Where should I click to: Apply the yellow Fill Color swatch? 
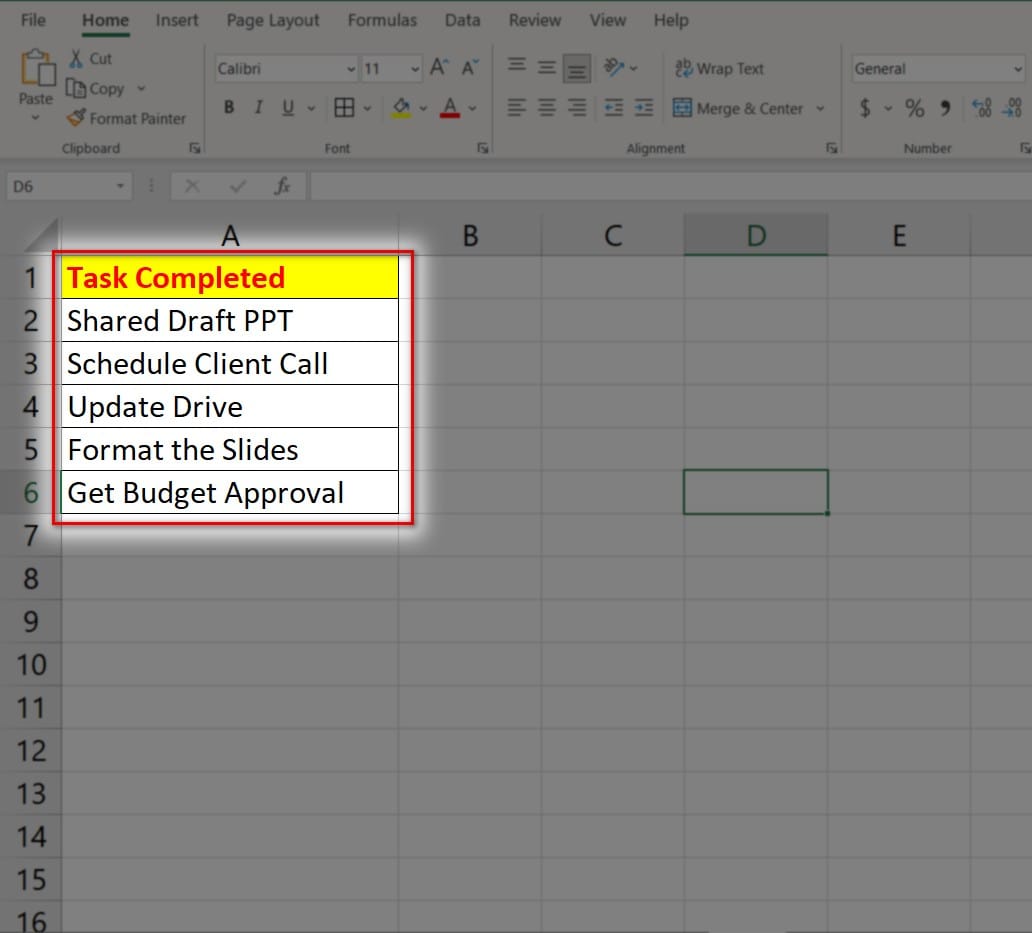point(401,108)
